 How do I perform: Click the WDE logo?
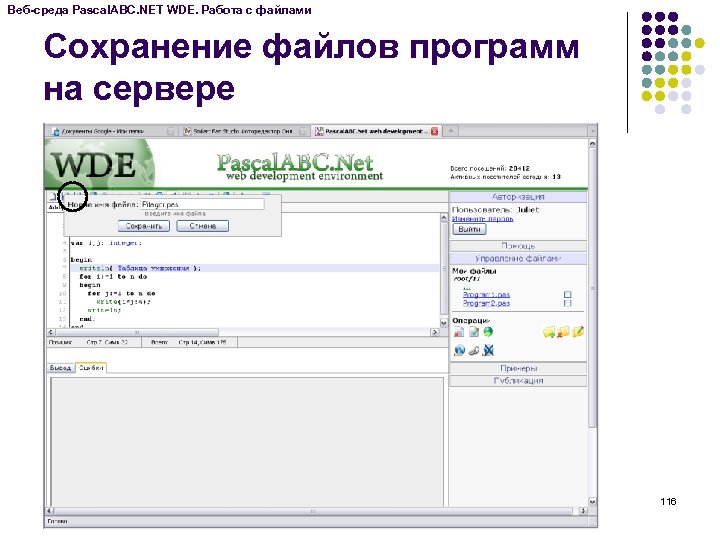coord(94,165)
